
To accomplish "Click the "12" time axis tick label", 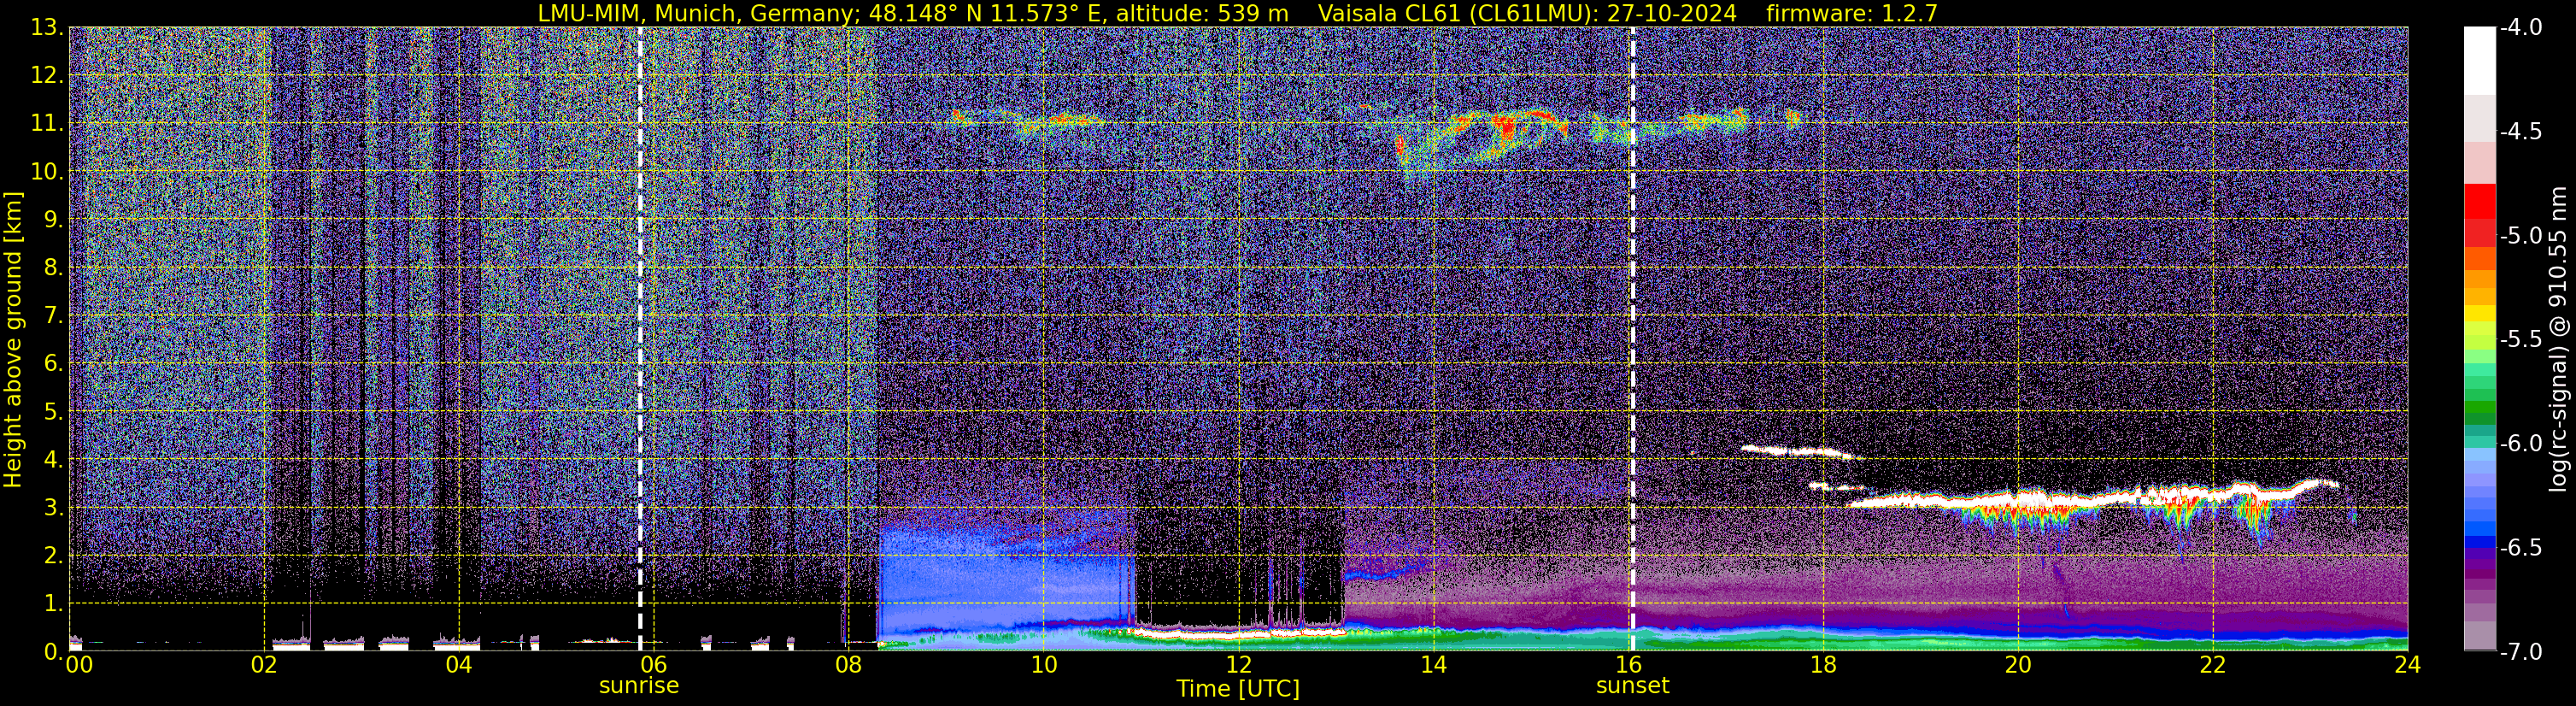I will 1238,666.
